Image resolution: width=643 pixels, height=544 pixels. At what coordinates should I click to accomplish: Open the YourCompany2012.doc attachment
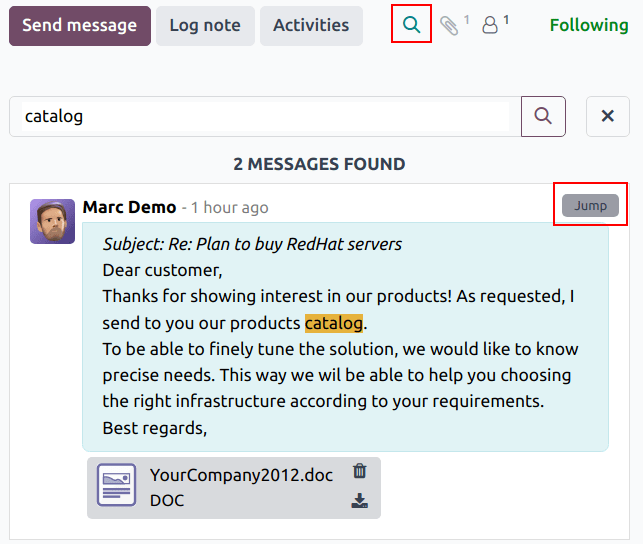[x=241, y=476]
